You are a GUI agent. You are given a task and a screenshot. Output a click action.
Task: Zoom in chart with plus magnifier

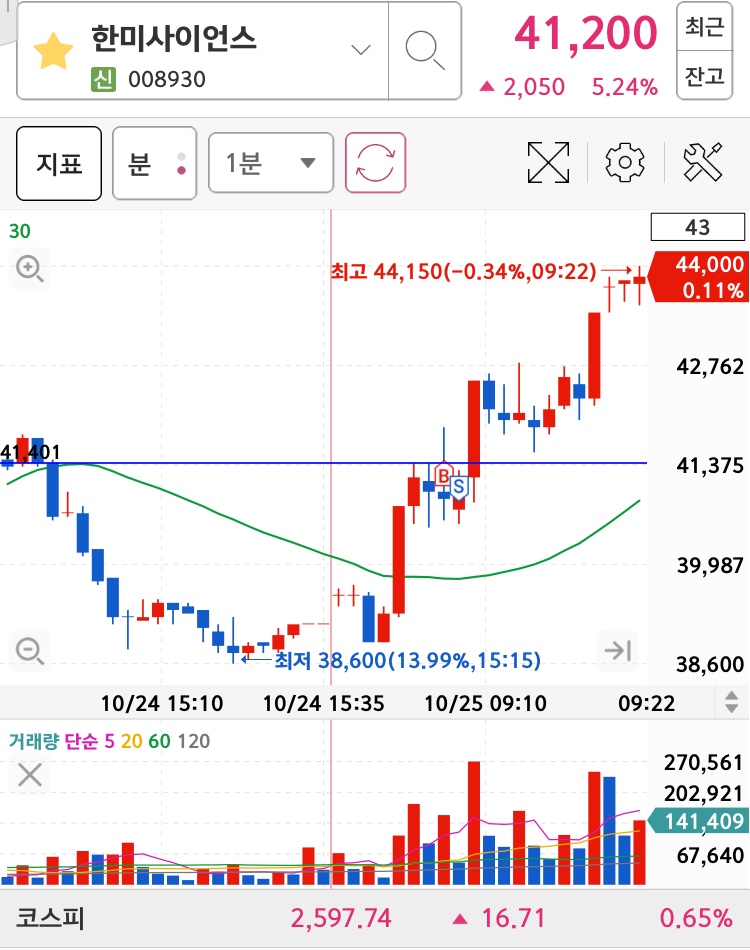pos(29,268)
